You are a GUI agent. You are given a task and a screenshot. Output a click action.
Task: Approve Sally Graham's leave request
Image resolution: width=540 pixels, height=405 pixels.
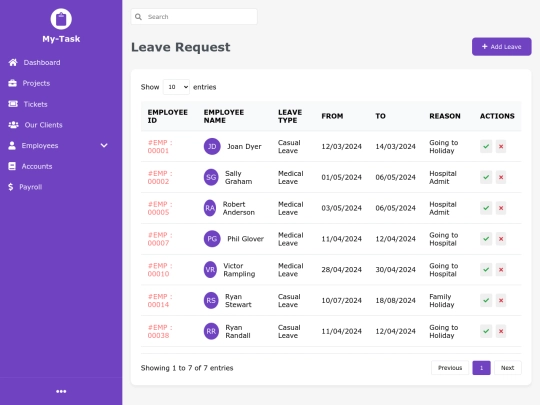pos(486,177)
